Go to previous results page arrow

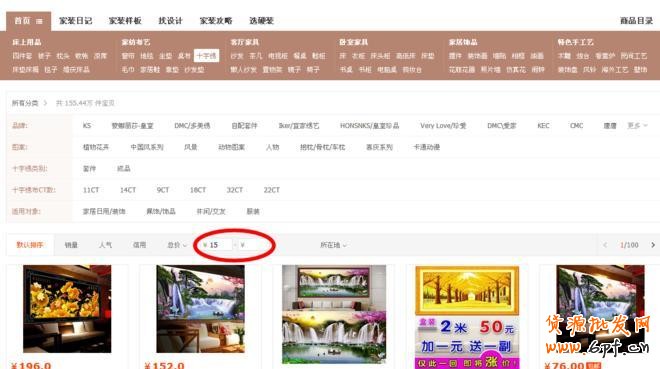tap(605, 245)
